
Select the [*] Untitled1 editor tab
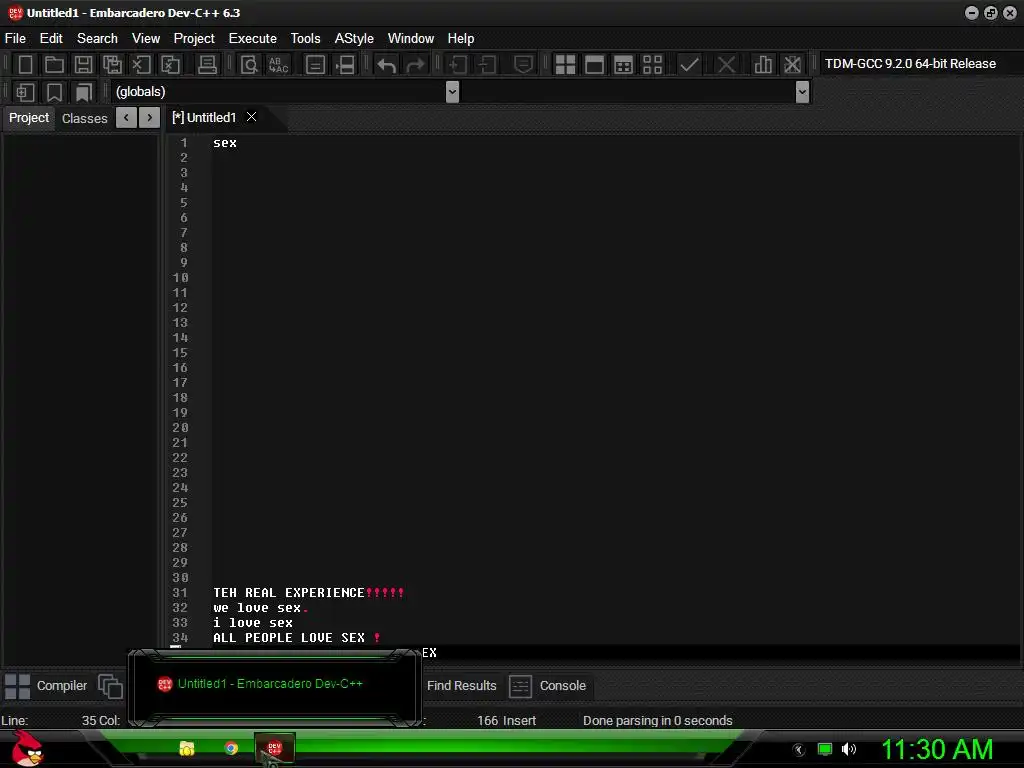pos(204,118)
